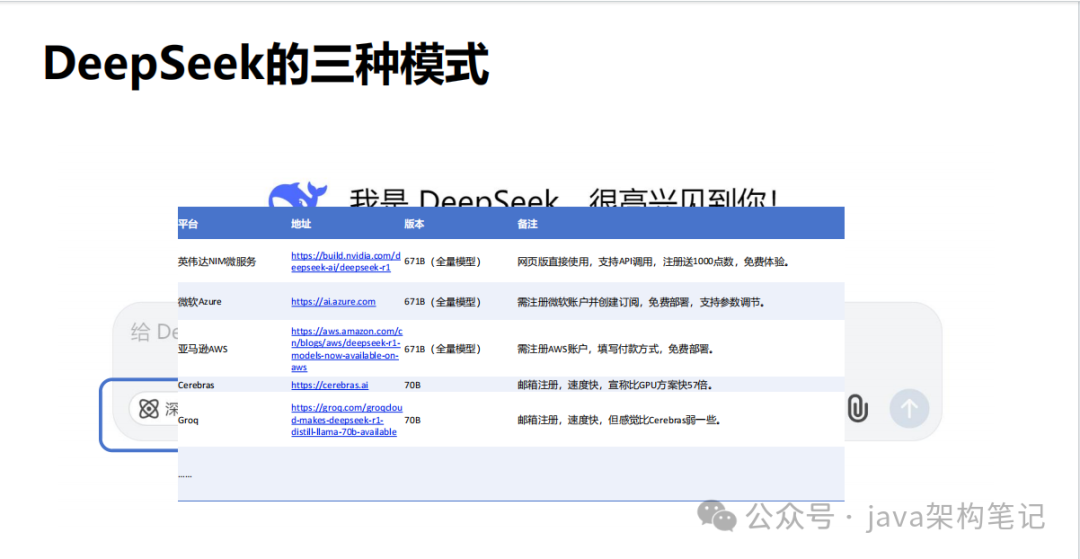Click the send arrow button
Viewport: 1080px width, 559px height.
[909, 408]
